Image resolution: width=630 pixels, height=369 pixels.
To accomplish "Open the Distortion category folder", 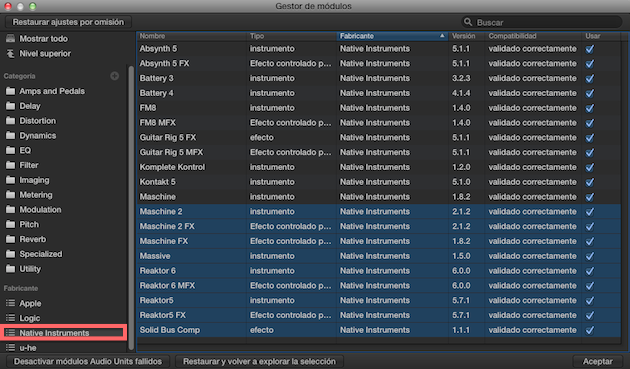I will coord(10,121).
